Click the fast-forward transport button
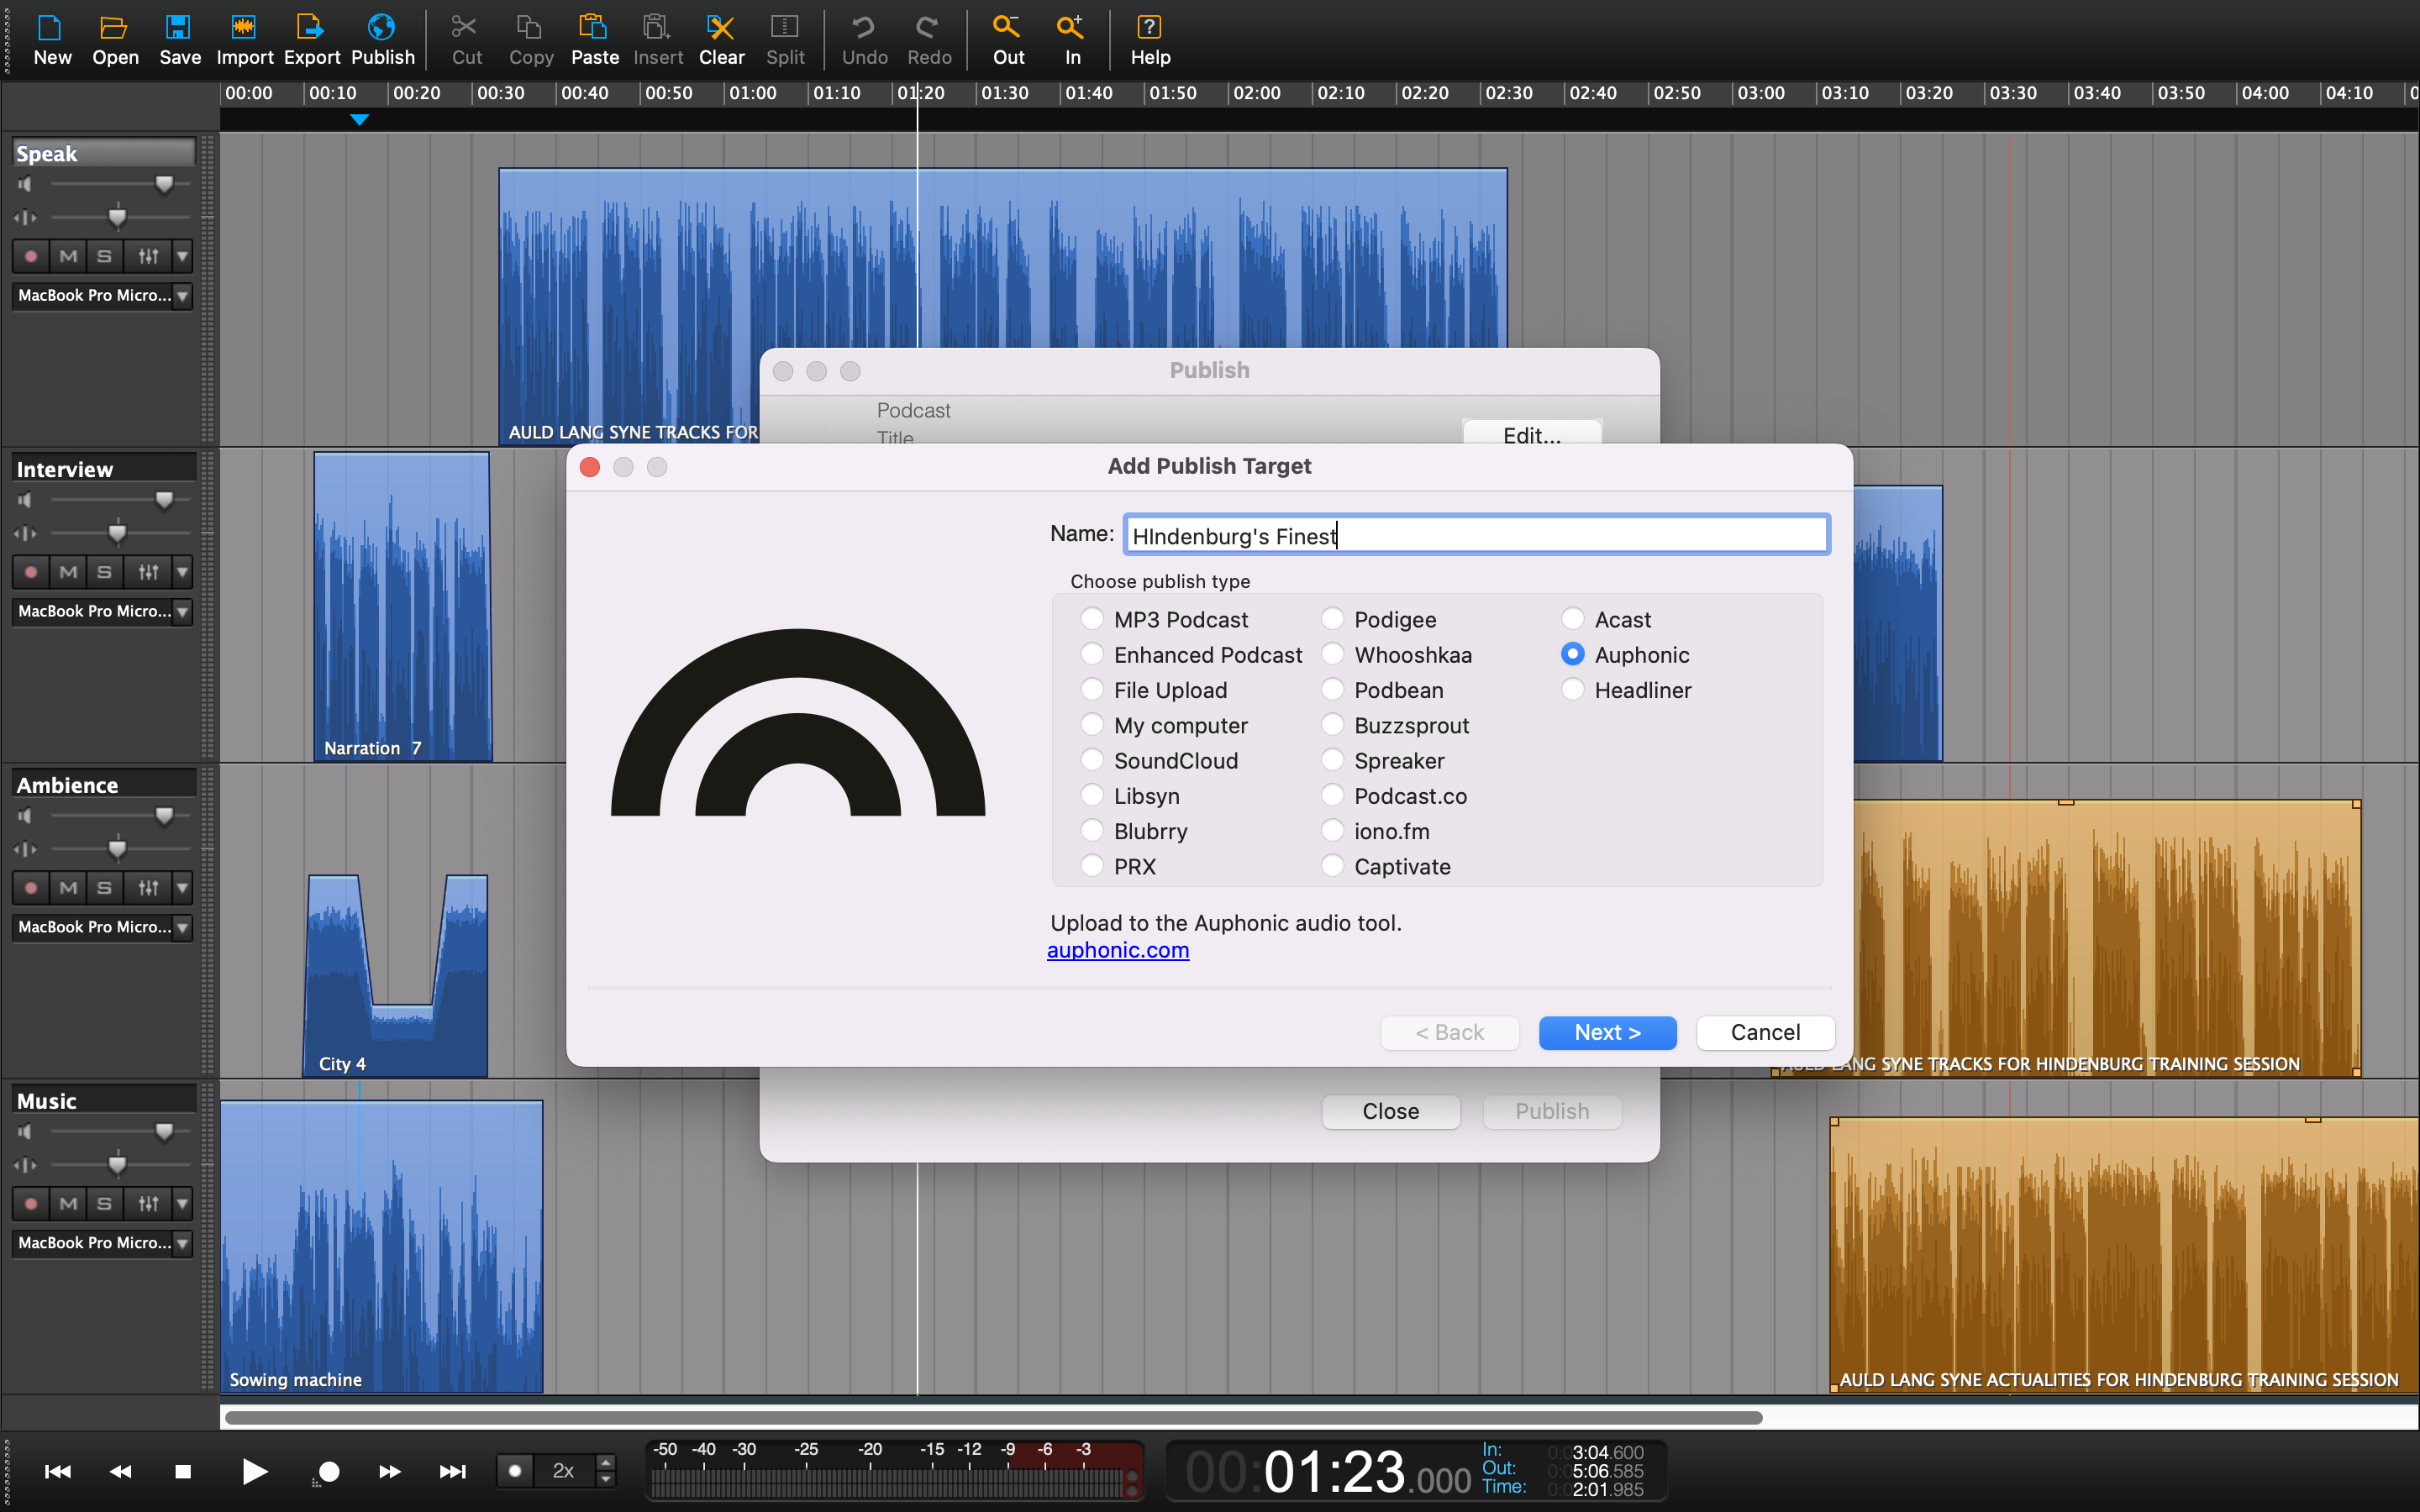This screenshot has height=1512, width=2420. [390, 1471]
